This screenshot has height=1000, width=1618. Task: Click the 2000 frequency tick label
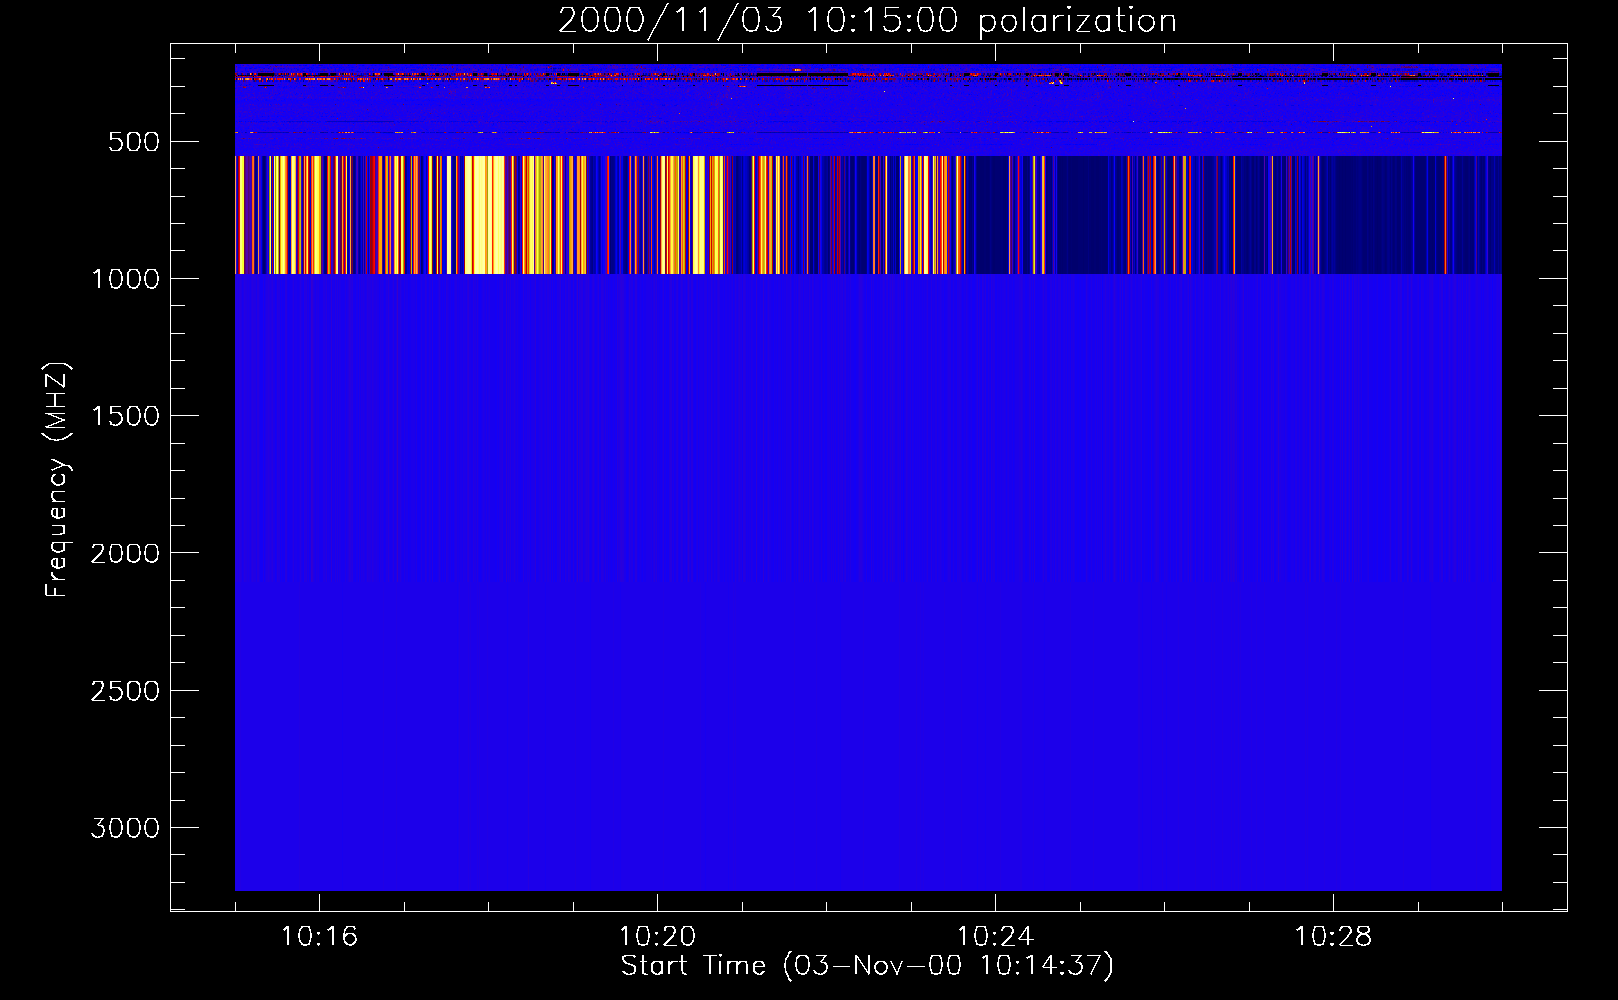pyautogui.click(x=125, y=553)
